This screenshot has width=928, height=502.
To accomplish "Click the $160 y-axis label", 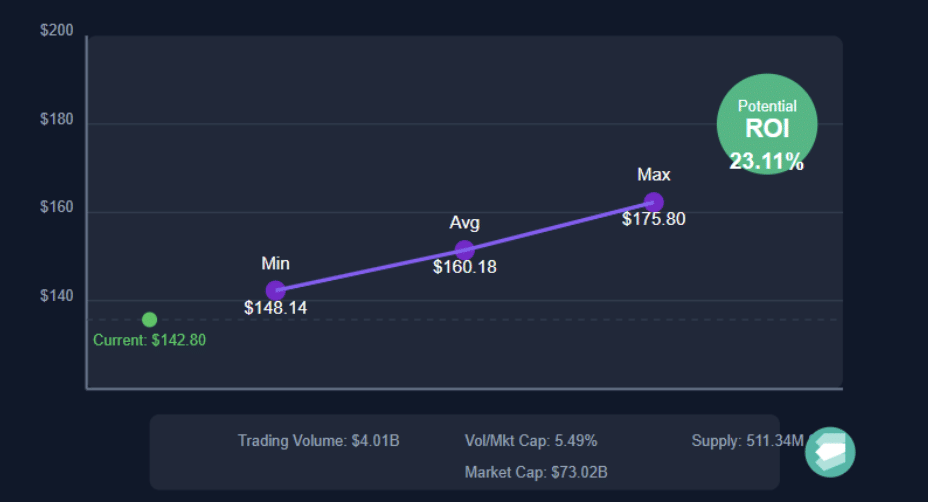I will pyautogui.click(x=56, y=211).
